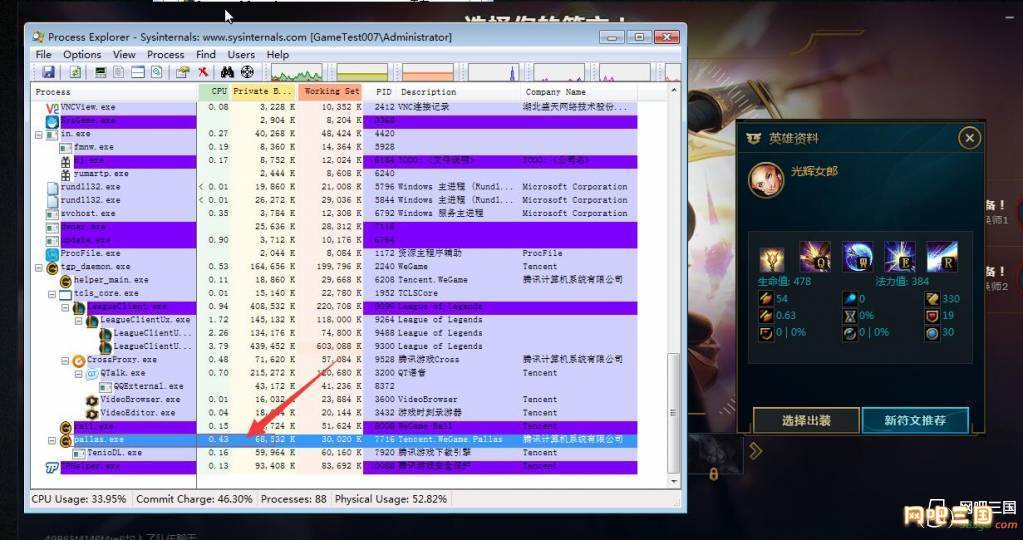
Task: Click the 光辉女郎 champion portrait
Action: coord(766,180)
